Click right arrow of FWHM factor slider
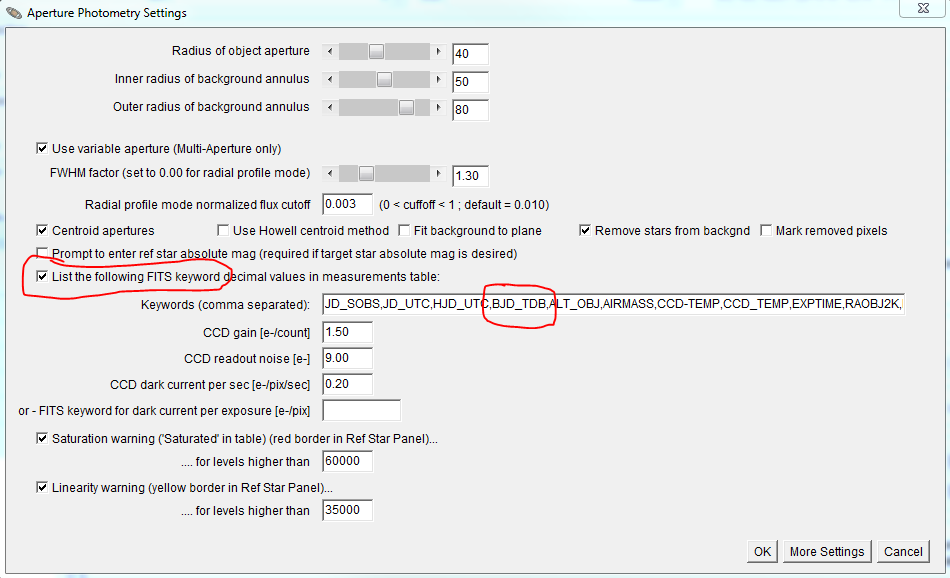 [438, 173]
